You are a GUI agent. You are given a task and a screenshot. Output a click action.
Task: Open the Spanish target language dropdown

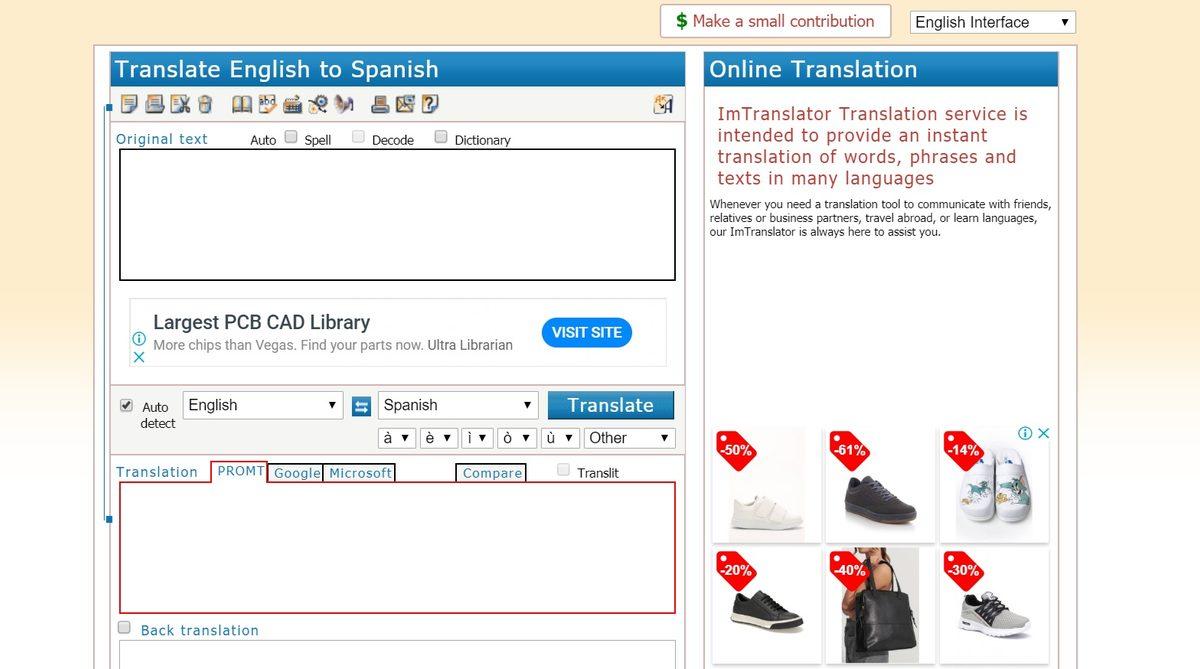coord(458,405)
